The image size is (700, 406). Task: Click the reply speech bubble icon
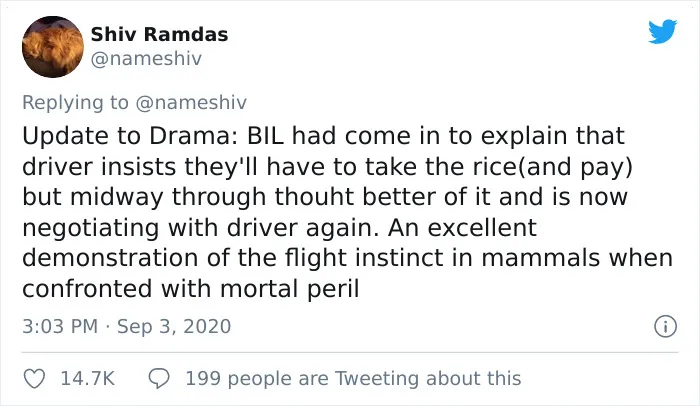coord(158,379)
